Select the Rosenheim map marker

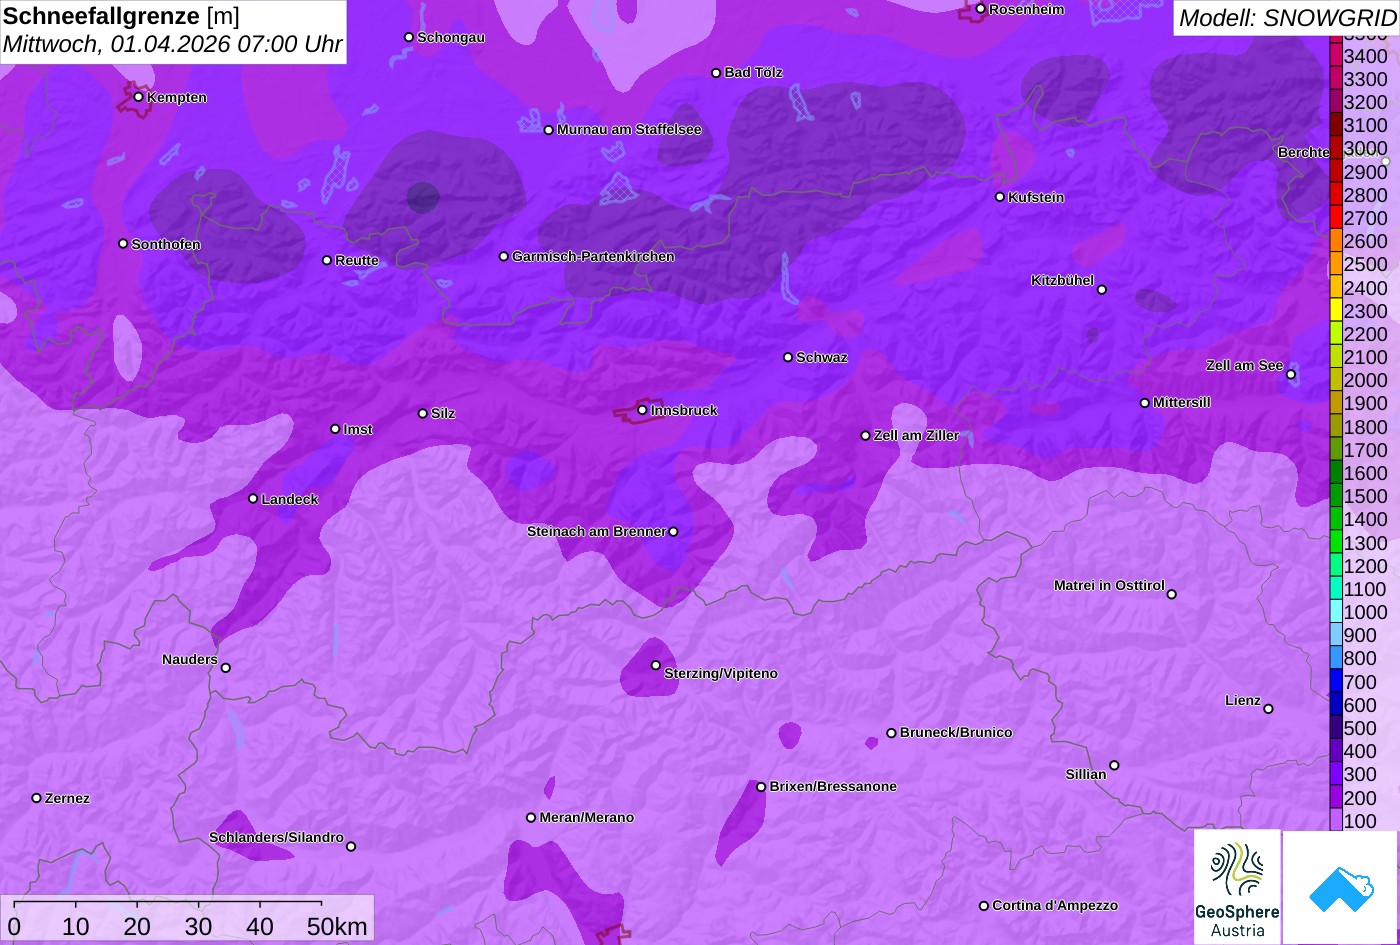click(981, 9)
